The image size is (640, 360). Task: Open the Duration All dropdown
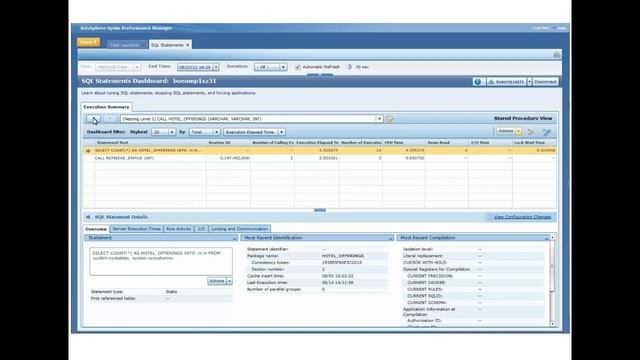(x=270, y=67)
